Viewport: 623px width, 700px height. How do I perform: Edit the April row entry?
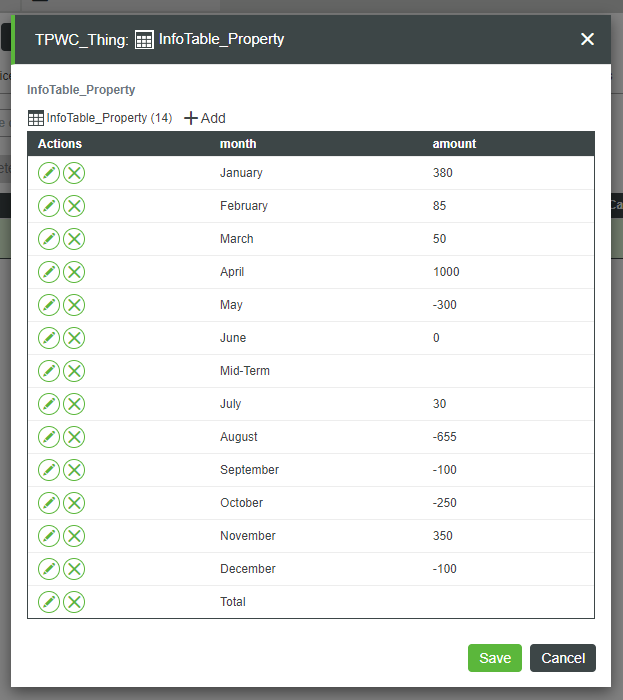49,272
